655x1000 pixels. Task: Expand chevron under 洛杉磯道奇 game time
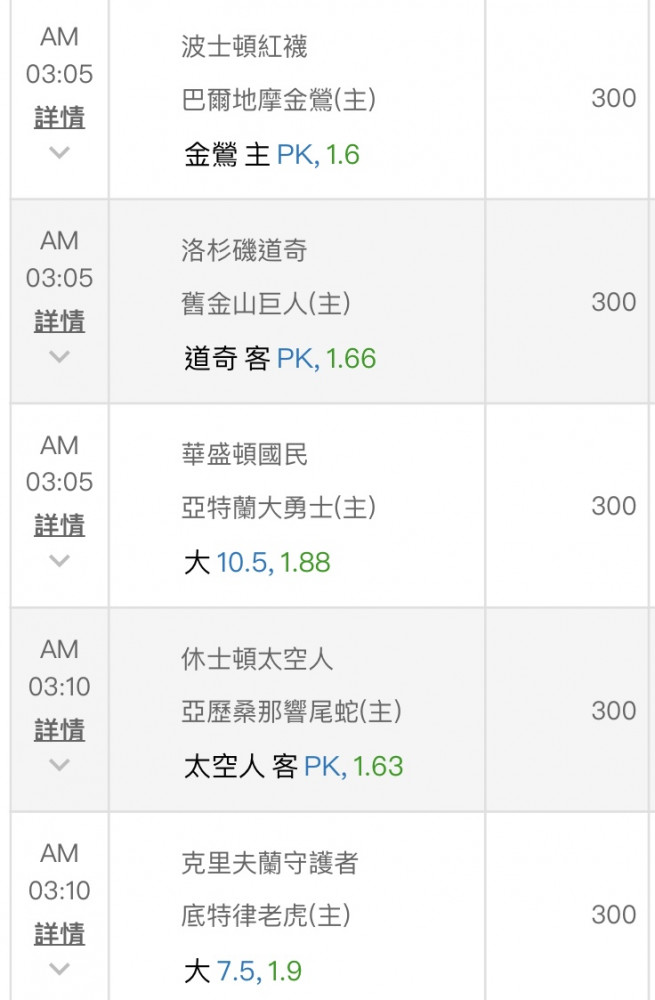59,356
